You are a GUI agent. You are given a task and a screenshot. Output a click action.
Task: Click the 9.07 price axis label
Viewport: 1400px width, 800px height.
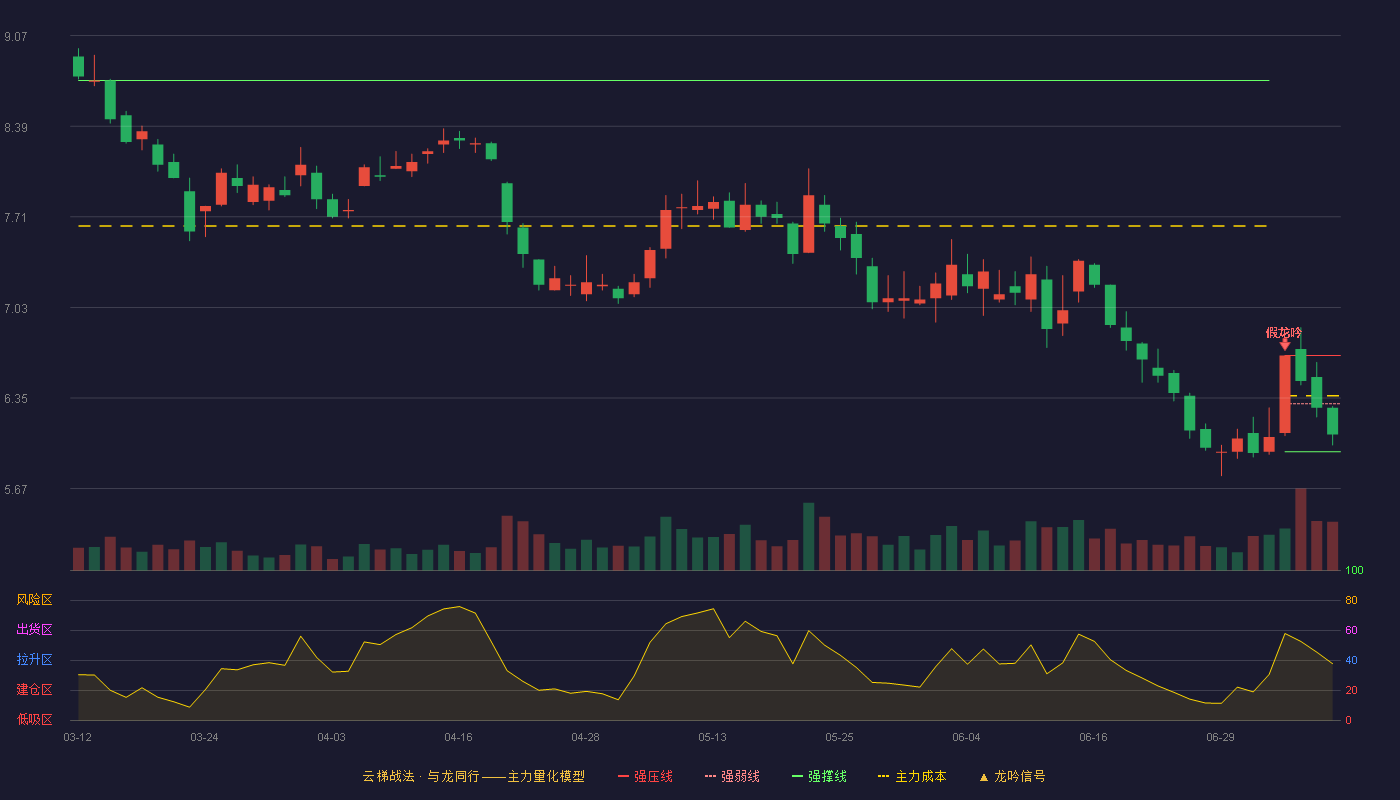point(16,37)
